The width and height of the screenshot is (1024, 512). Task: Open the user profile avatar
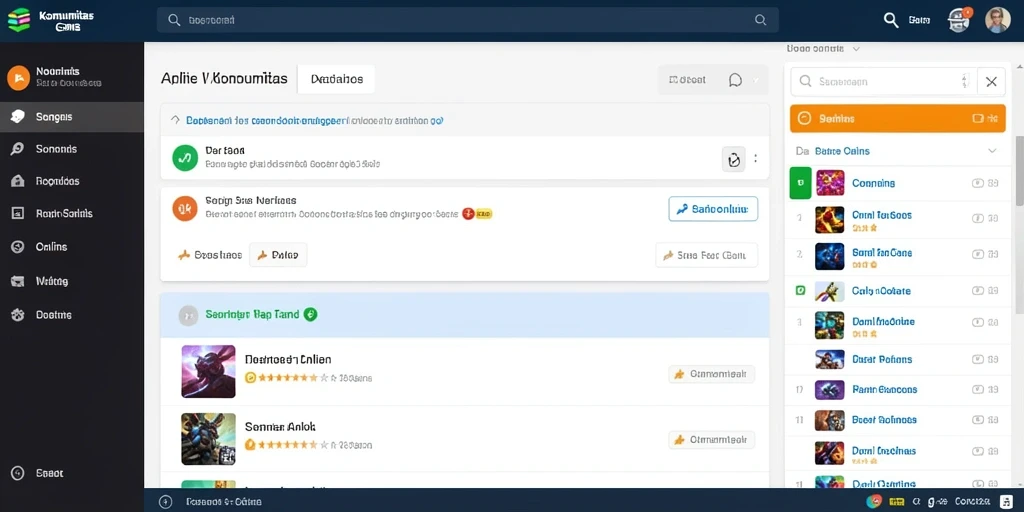(x=997, y=20)
